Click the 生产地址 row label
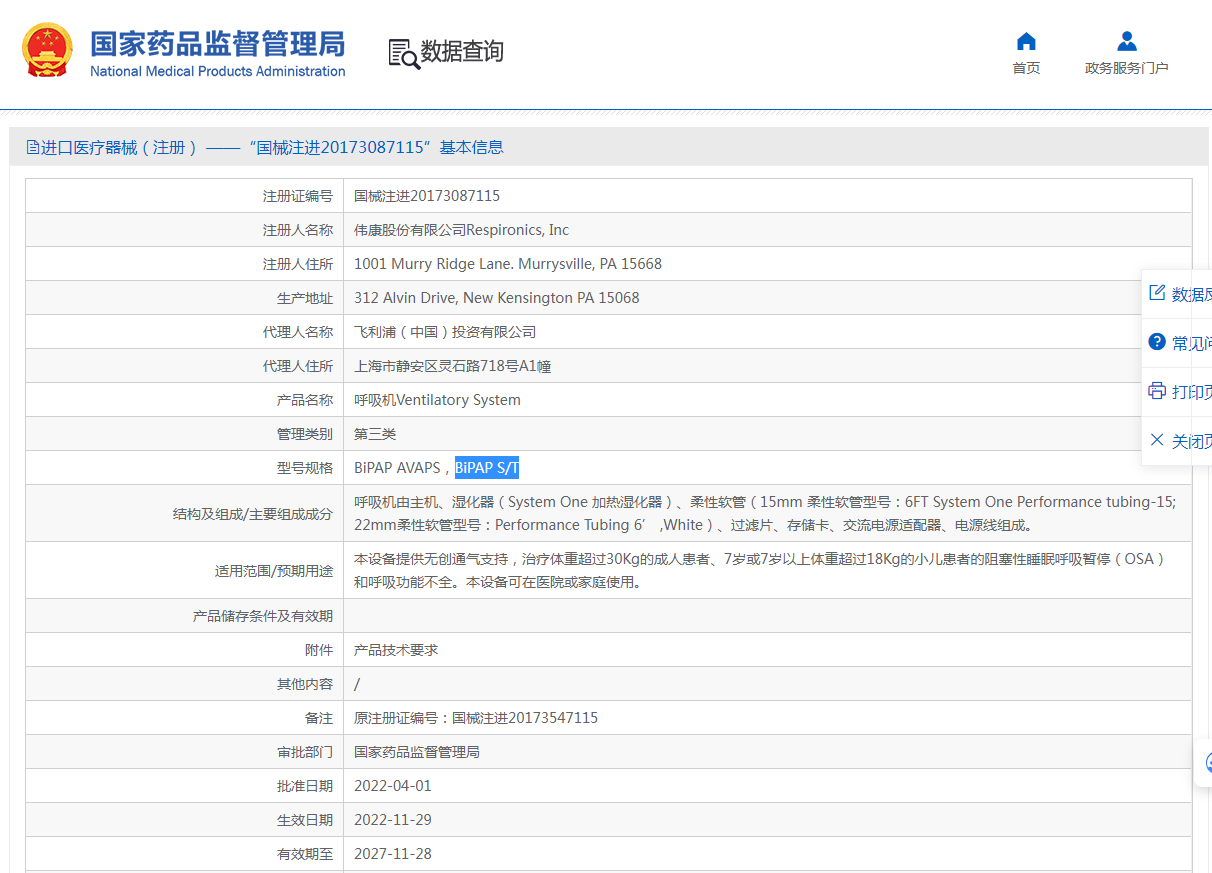The height and width of the screenshot is (873, 1212). 305,298
